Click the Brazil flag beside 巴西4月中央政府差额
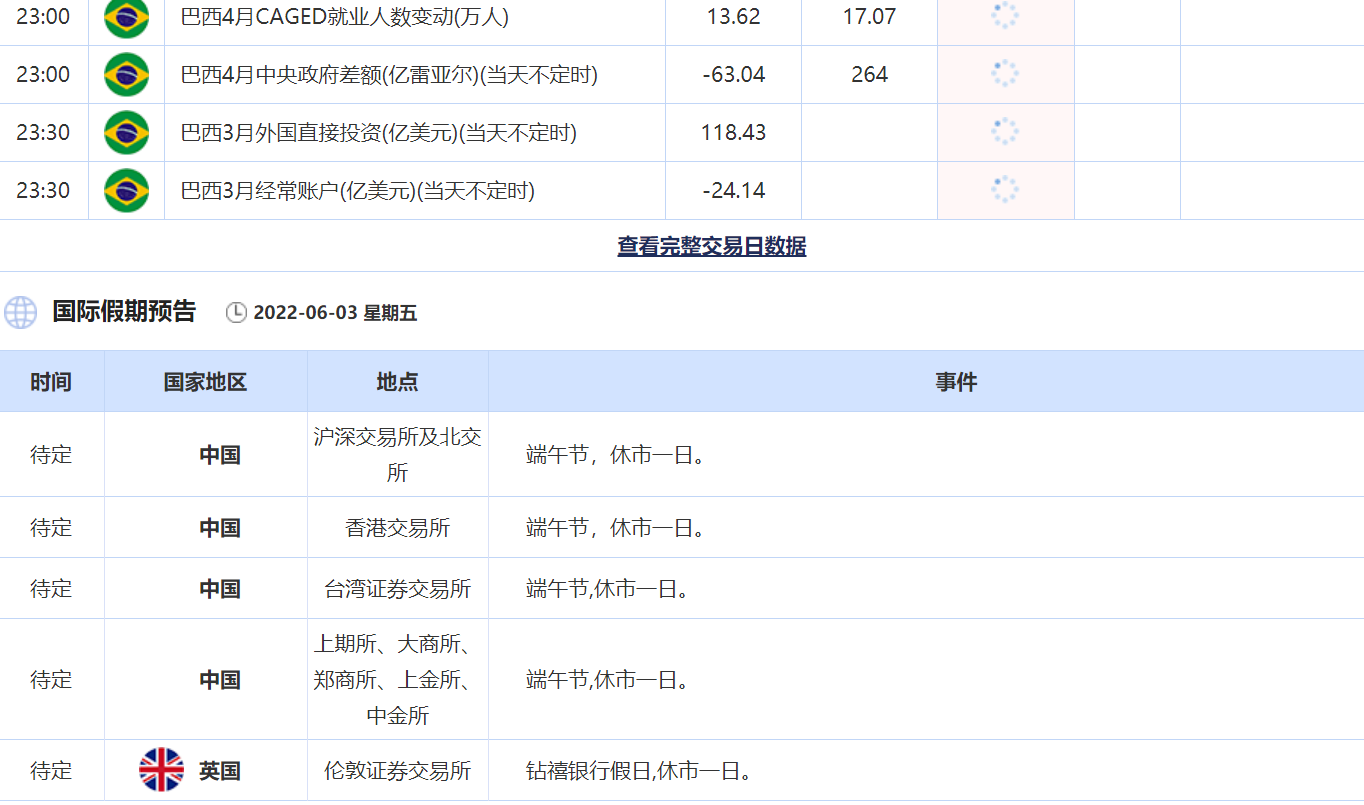The height and width of the screenshot is (805, 1364). pyautogui.click(x=127, y=75)
